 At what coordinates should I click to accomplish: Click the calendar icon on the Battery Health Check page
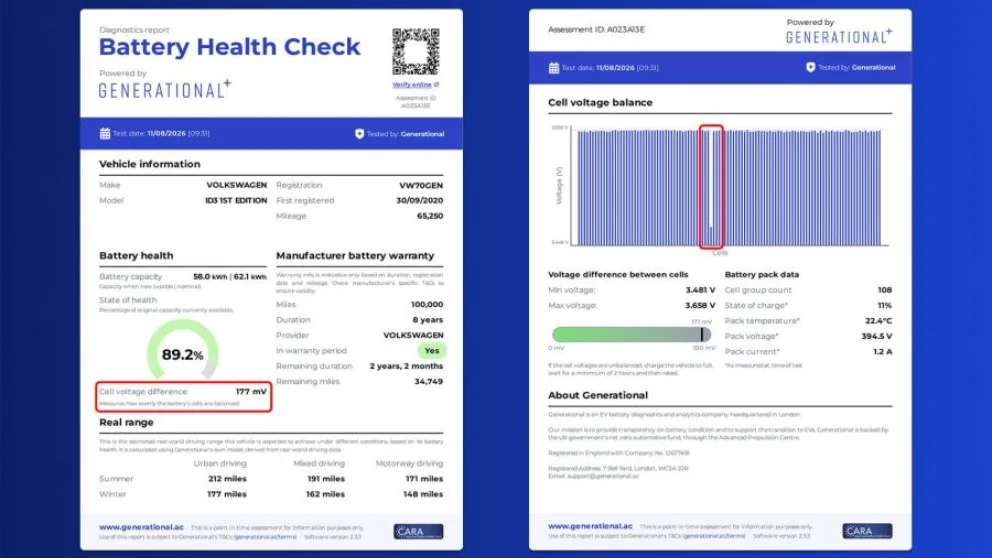pos(105,133)
